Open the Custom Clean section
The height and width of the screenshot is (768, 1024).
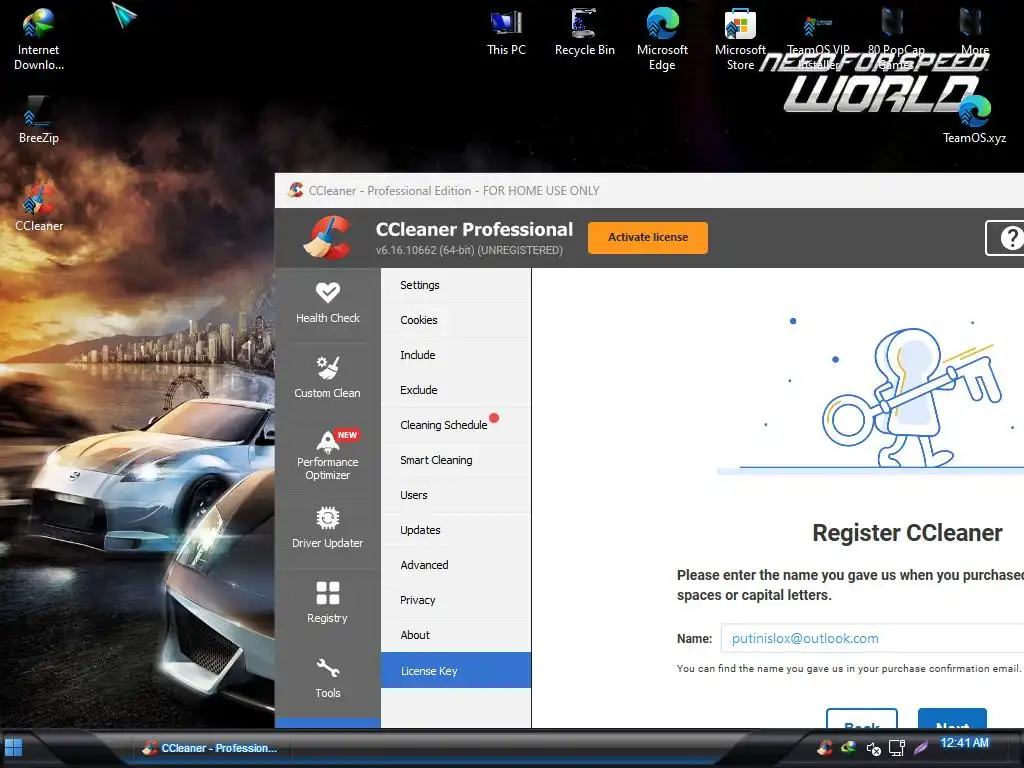point(327,379)
